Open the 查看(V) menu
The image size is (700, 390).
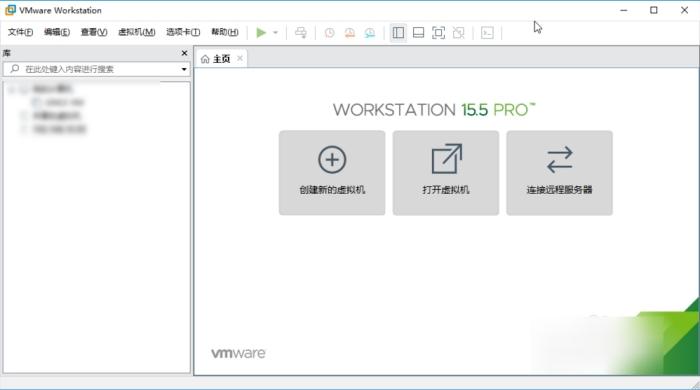coord(94,32)
